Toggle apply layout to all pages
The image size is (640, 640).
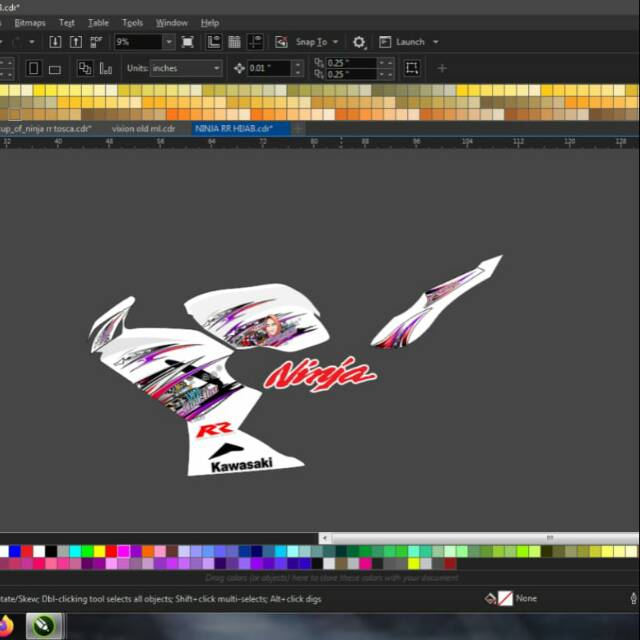[x=84, y=68]
